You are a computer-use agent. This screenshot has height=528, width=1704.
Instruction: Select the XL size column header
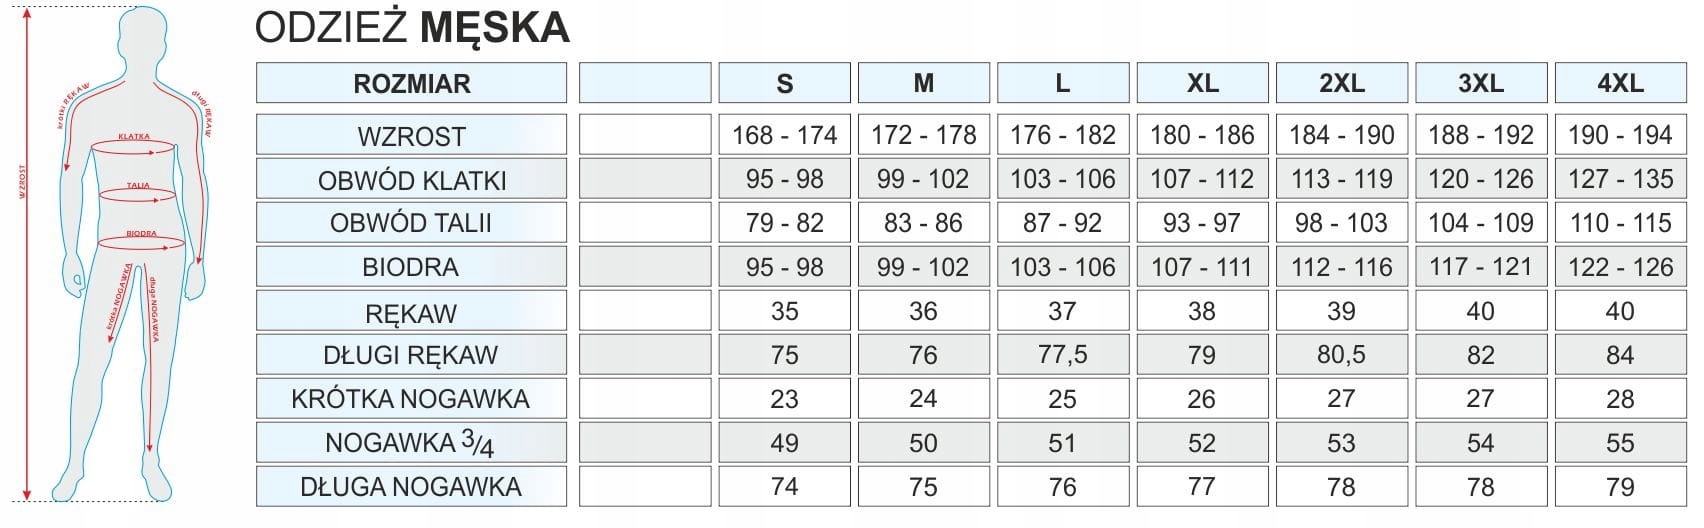click(x=1202, y=83)
